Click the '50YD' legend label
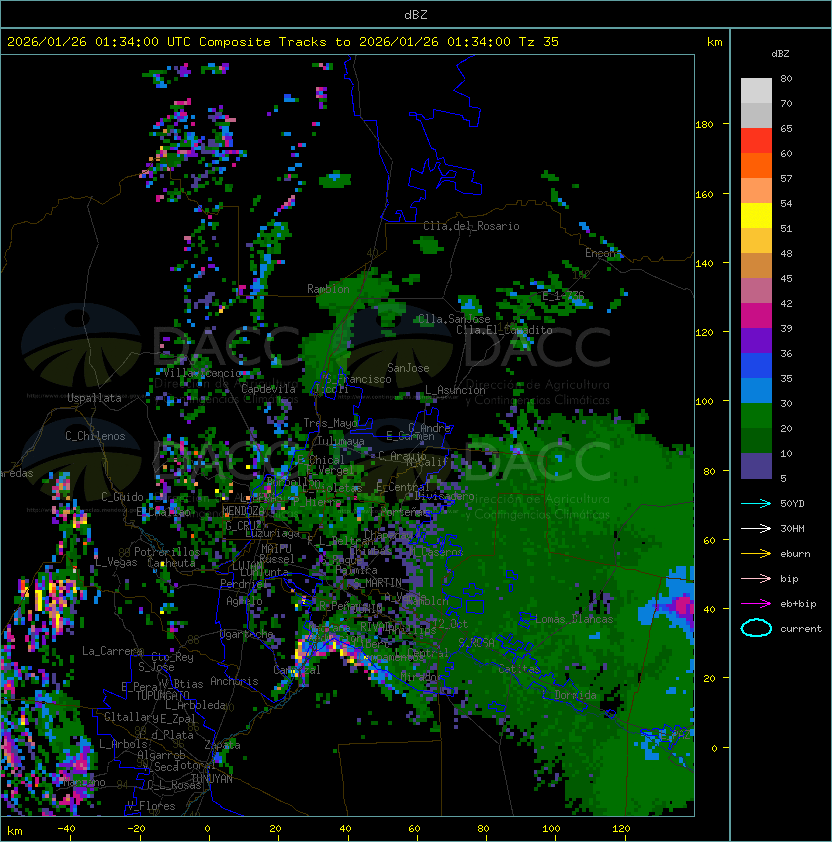 click(x=792, y=503)
